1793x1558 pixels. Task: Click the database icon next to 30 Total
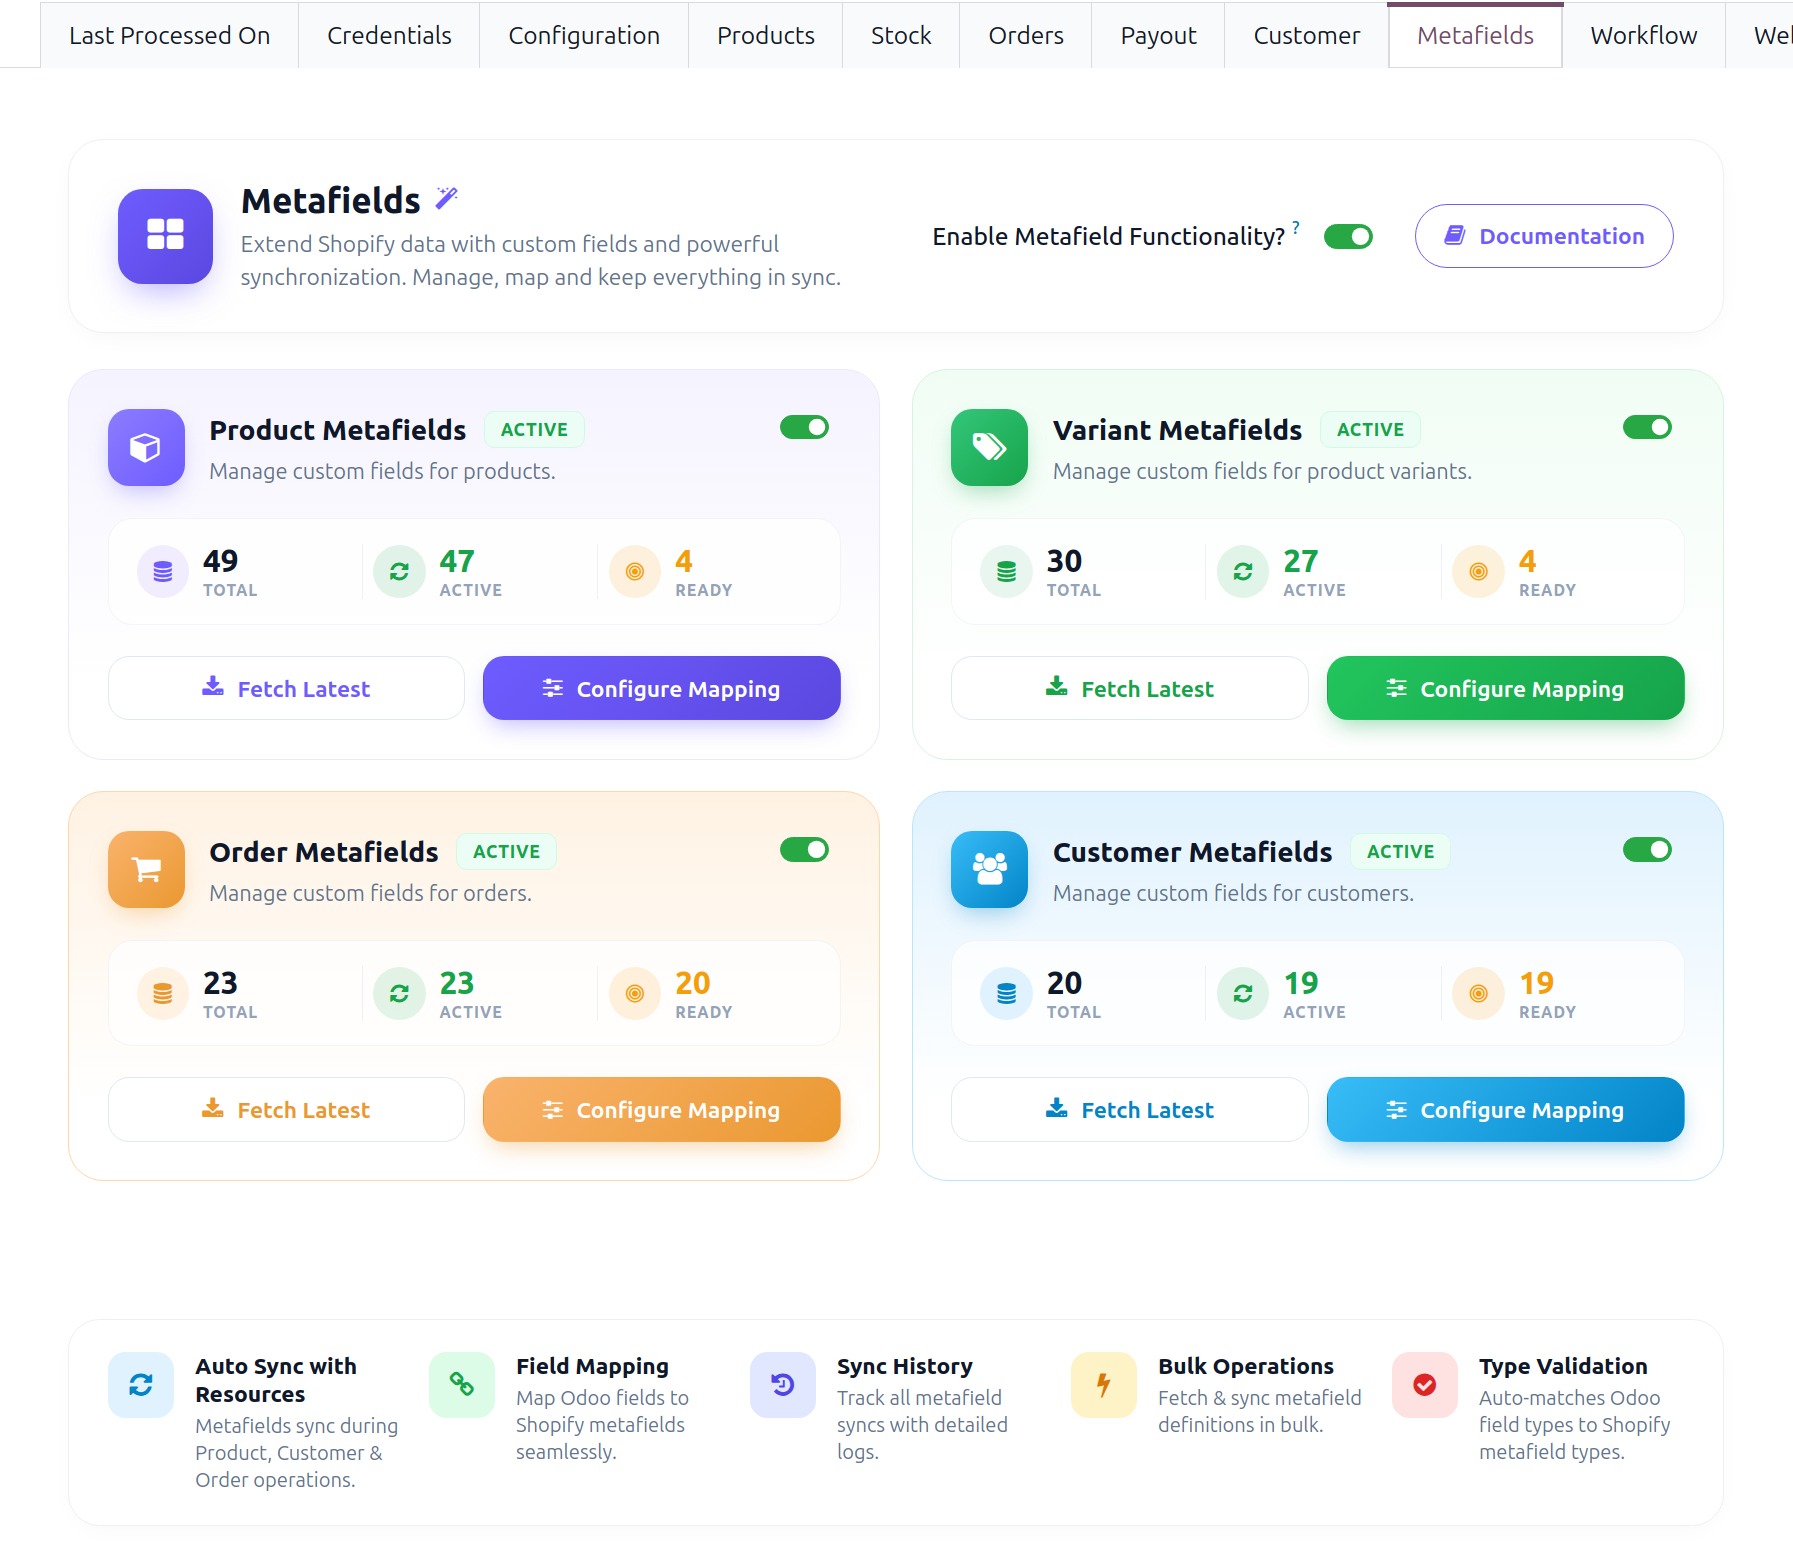pyautogui.click(x=1007, y=572)
